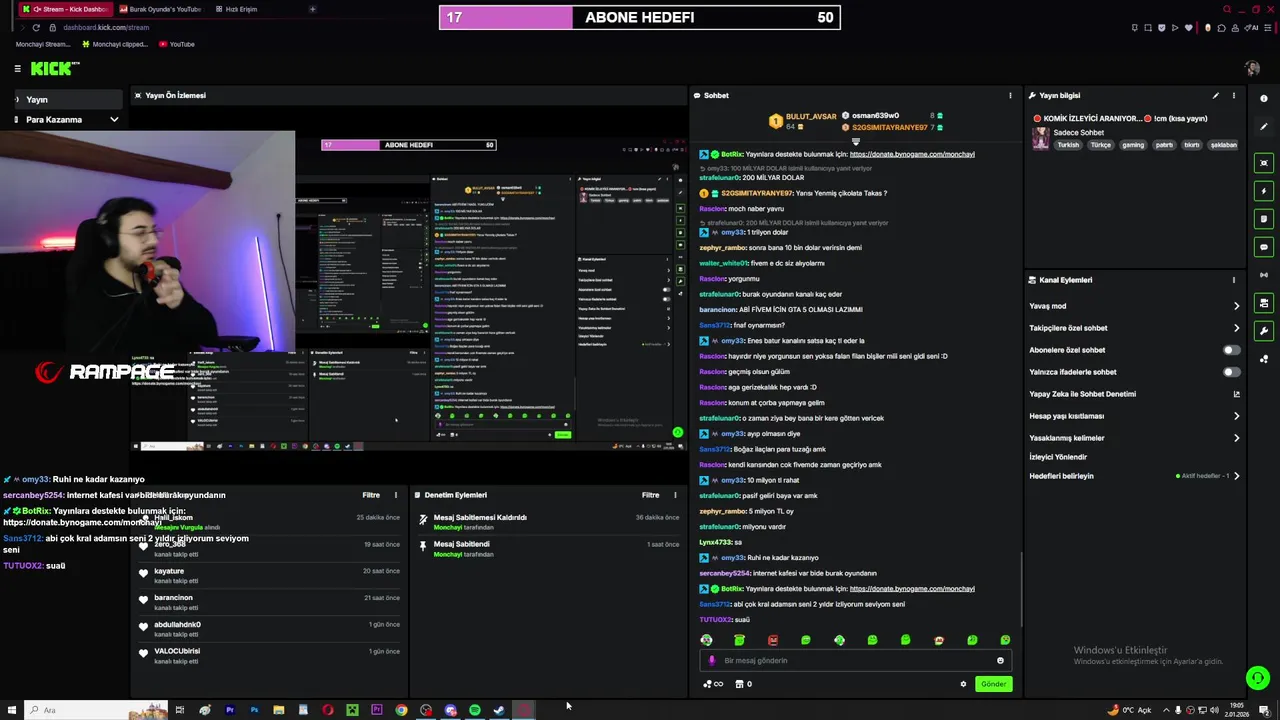The height and width of the screenshot is (720, 1280).
Task: Click the Windows taskbar search box
Action: pyautogui.click(x=96, y=710)
